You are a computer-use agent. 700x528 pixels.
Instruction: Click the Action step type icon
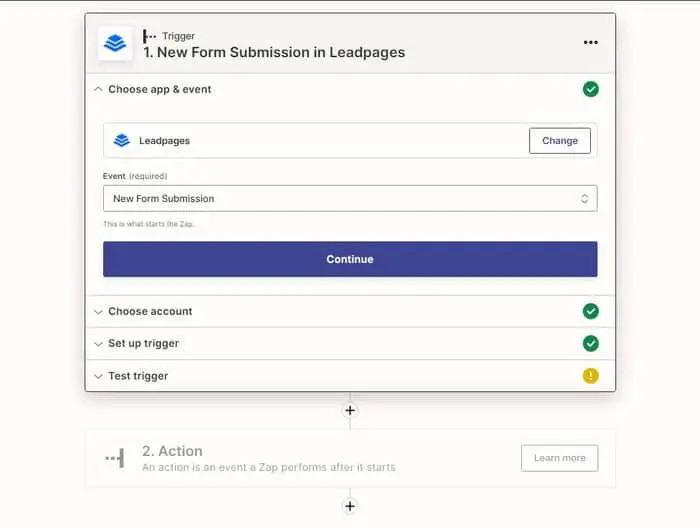(115, 458)
